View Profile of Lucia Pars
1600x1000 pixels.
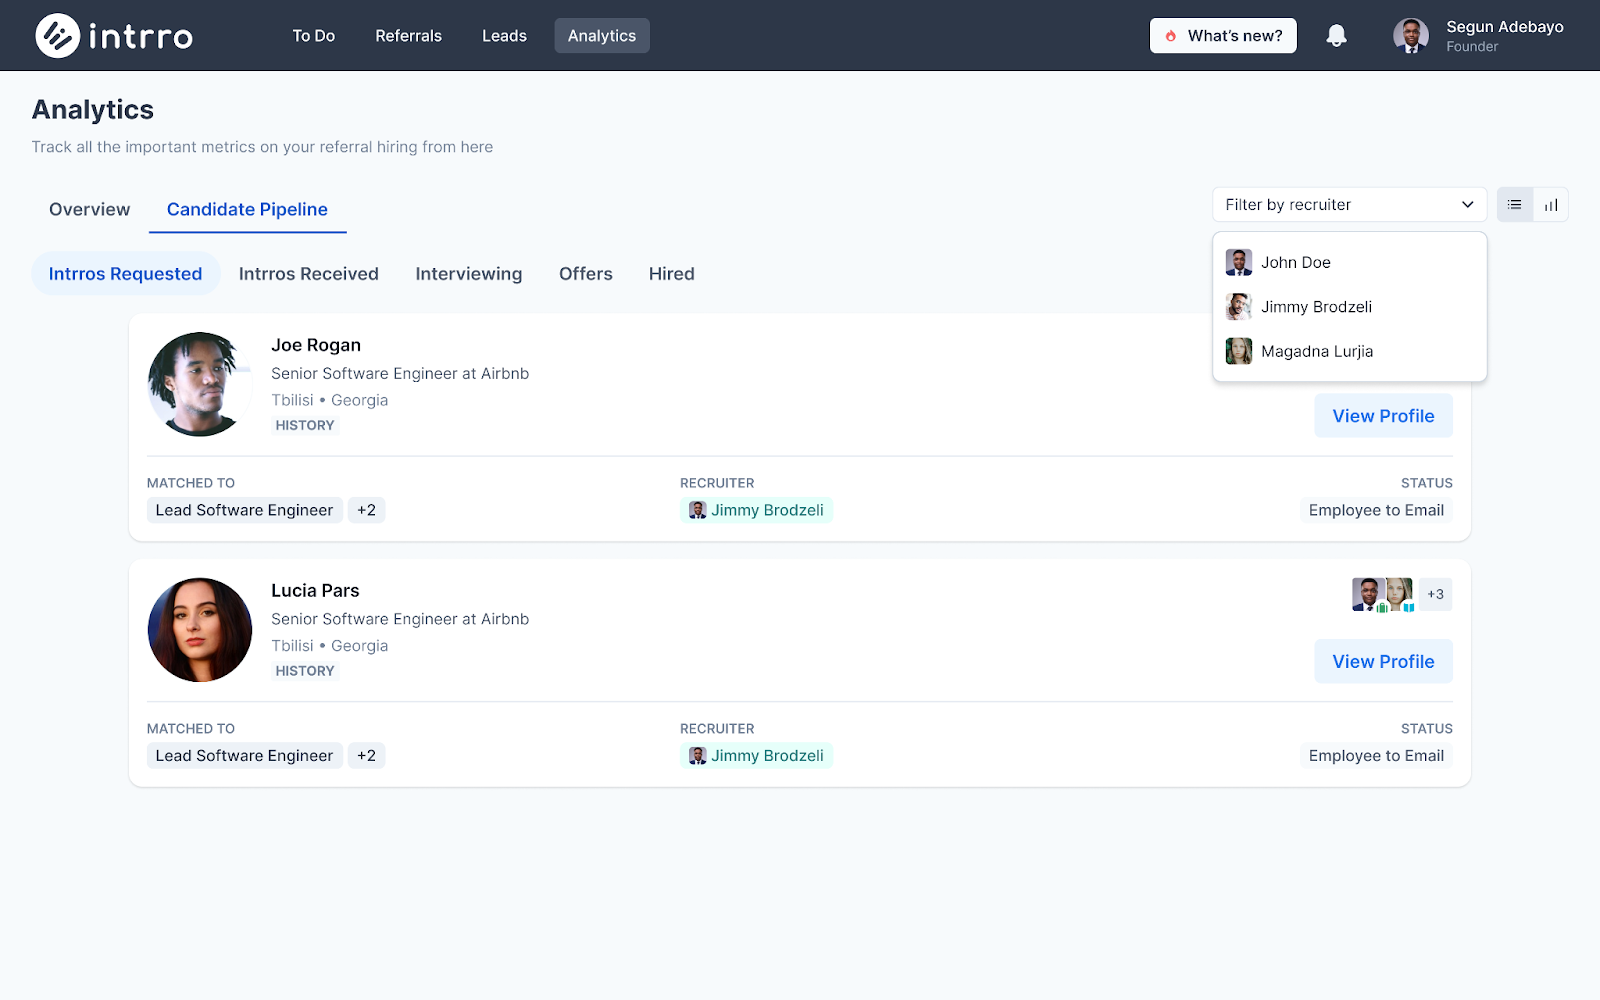point(1383,662)
